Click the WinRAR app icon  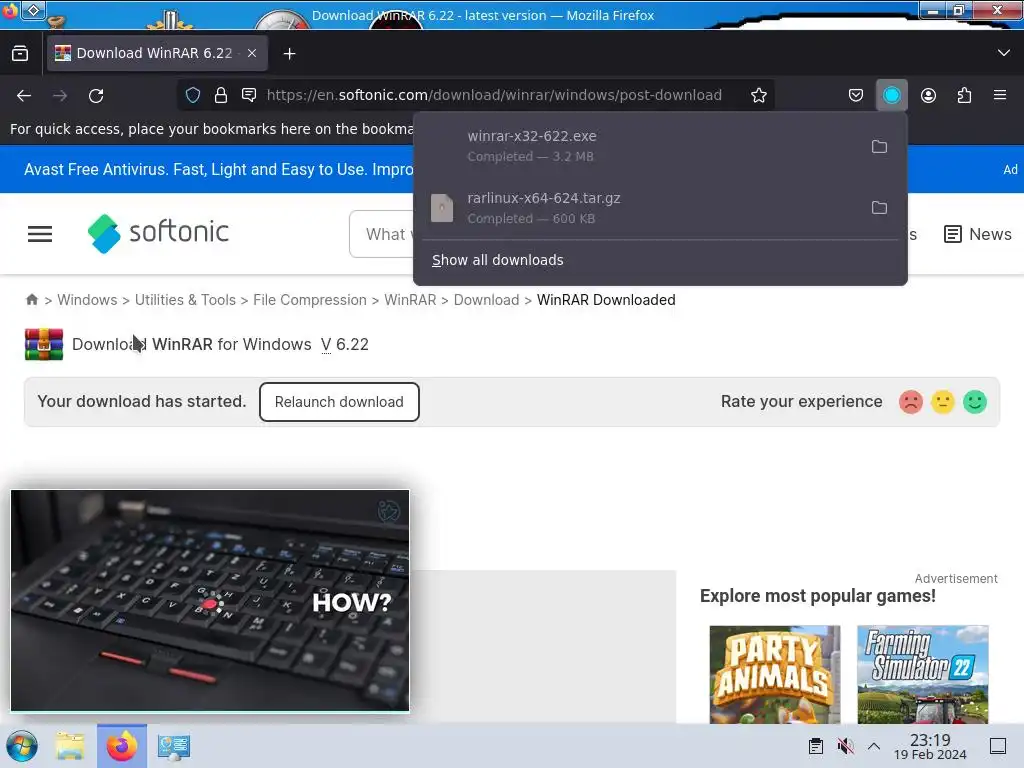tap(44, 344)
